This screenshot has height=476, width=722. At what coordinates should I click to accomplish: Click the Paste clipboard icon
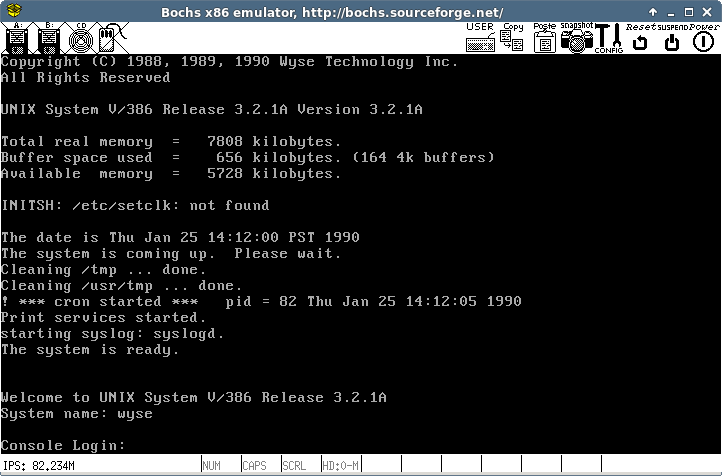(x=545, y=37)
